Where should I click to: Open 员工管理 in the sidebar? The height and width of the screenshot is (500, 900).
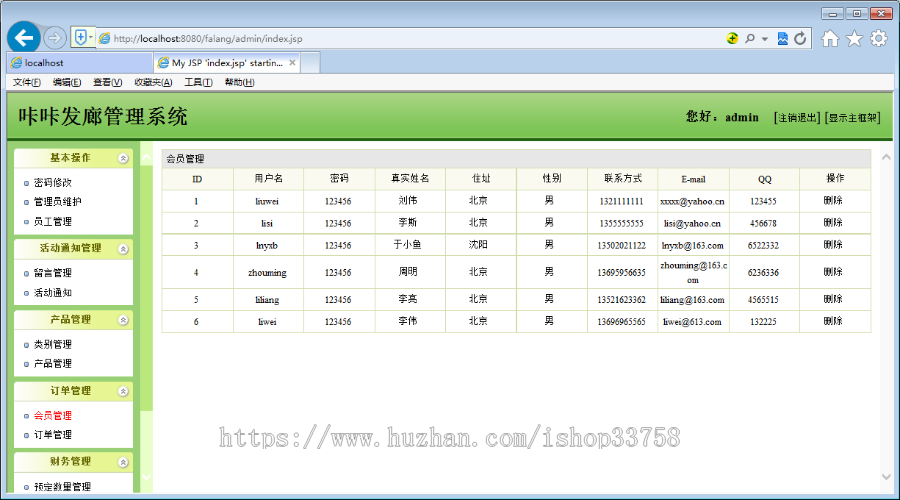(x=52, y=222)
